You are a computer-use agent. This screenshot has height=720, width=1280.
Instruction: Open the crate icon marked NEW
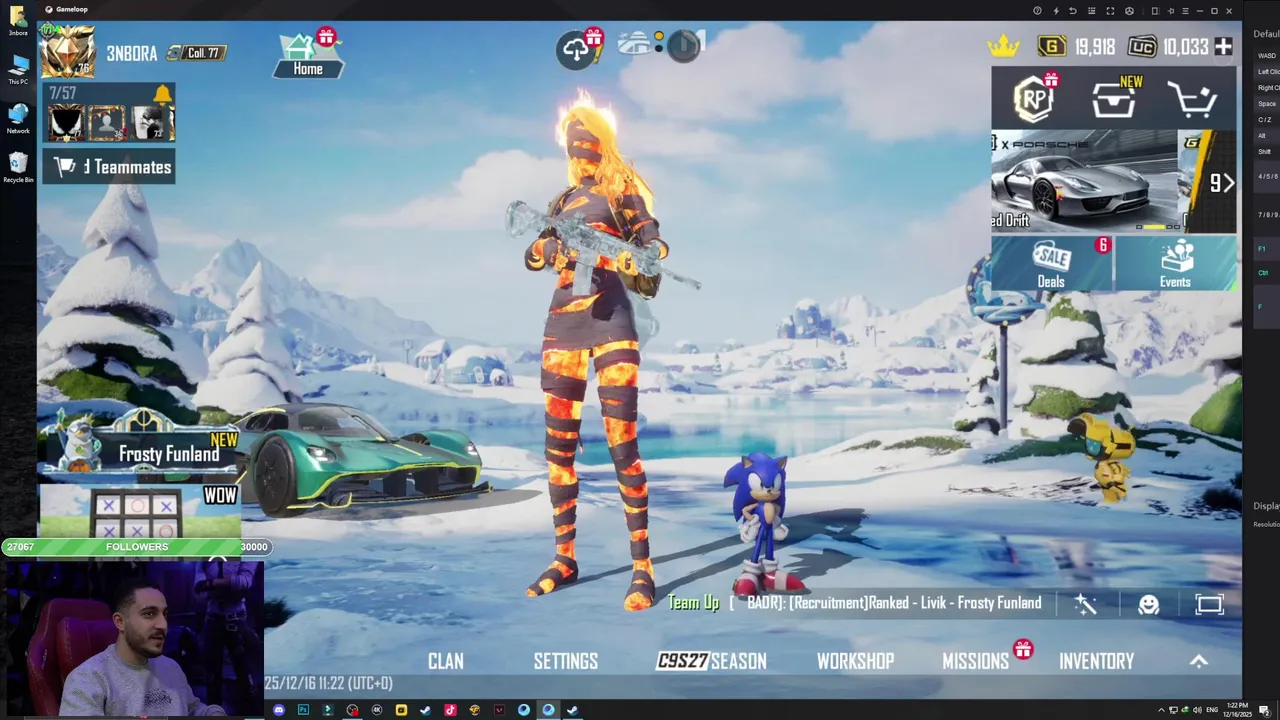pos(1114,99)
